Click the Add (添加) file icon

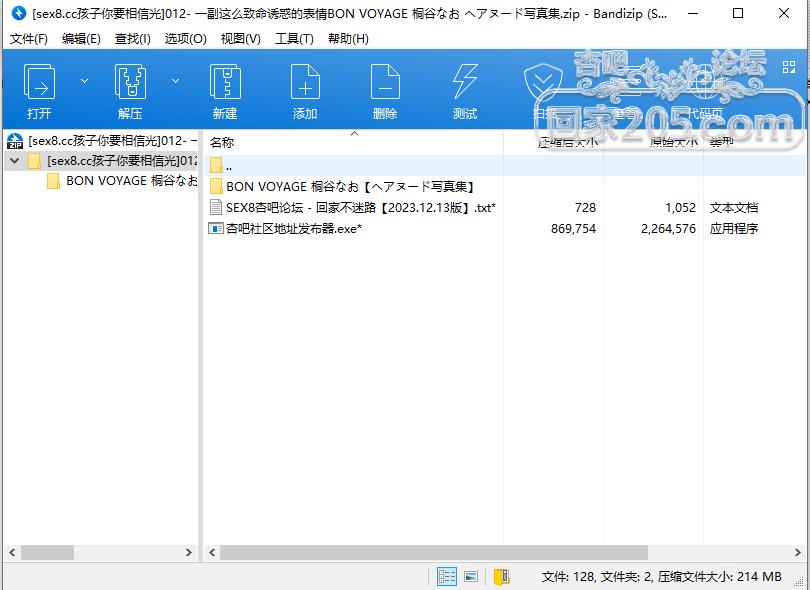305,82
